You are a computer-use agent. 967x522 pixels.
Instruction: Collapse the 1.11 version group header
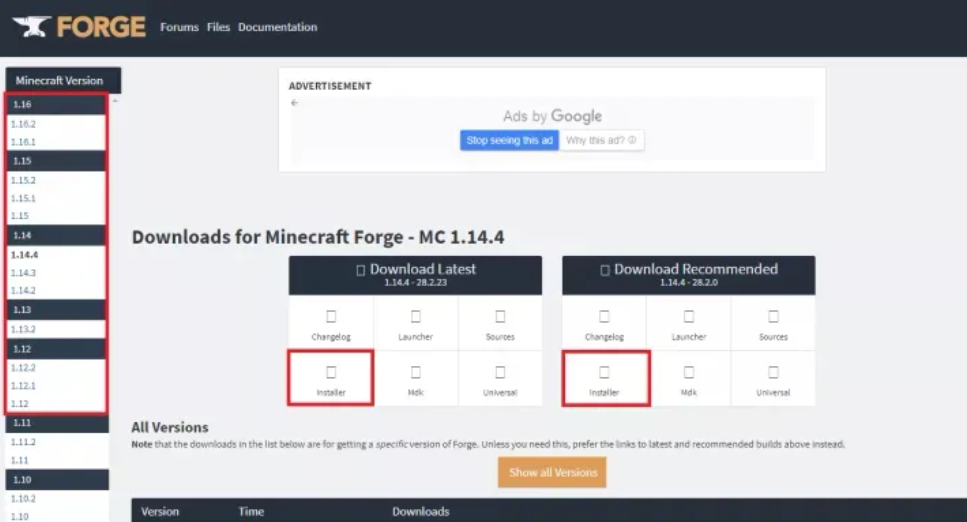tap(57, 423)
